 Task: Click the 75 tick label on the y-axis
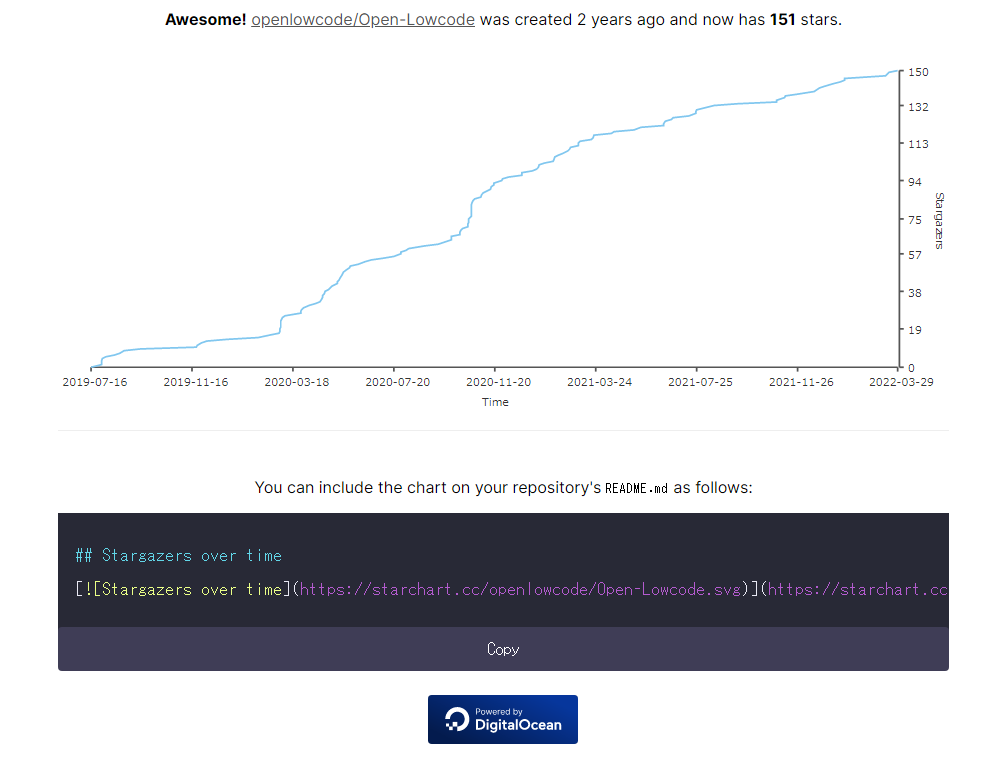915,219
